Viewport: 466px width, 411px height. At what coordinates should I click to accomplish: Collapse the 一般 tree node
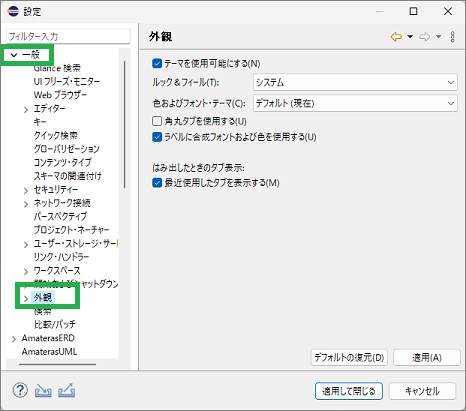[14, 55]
